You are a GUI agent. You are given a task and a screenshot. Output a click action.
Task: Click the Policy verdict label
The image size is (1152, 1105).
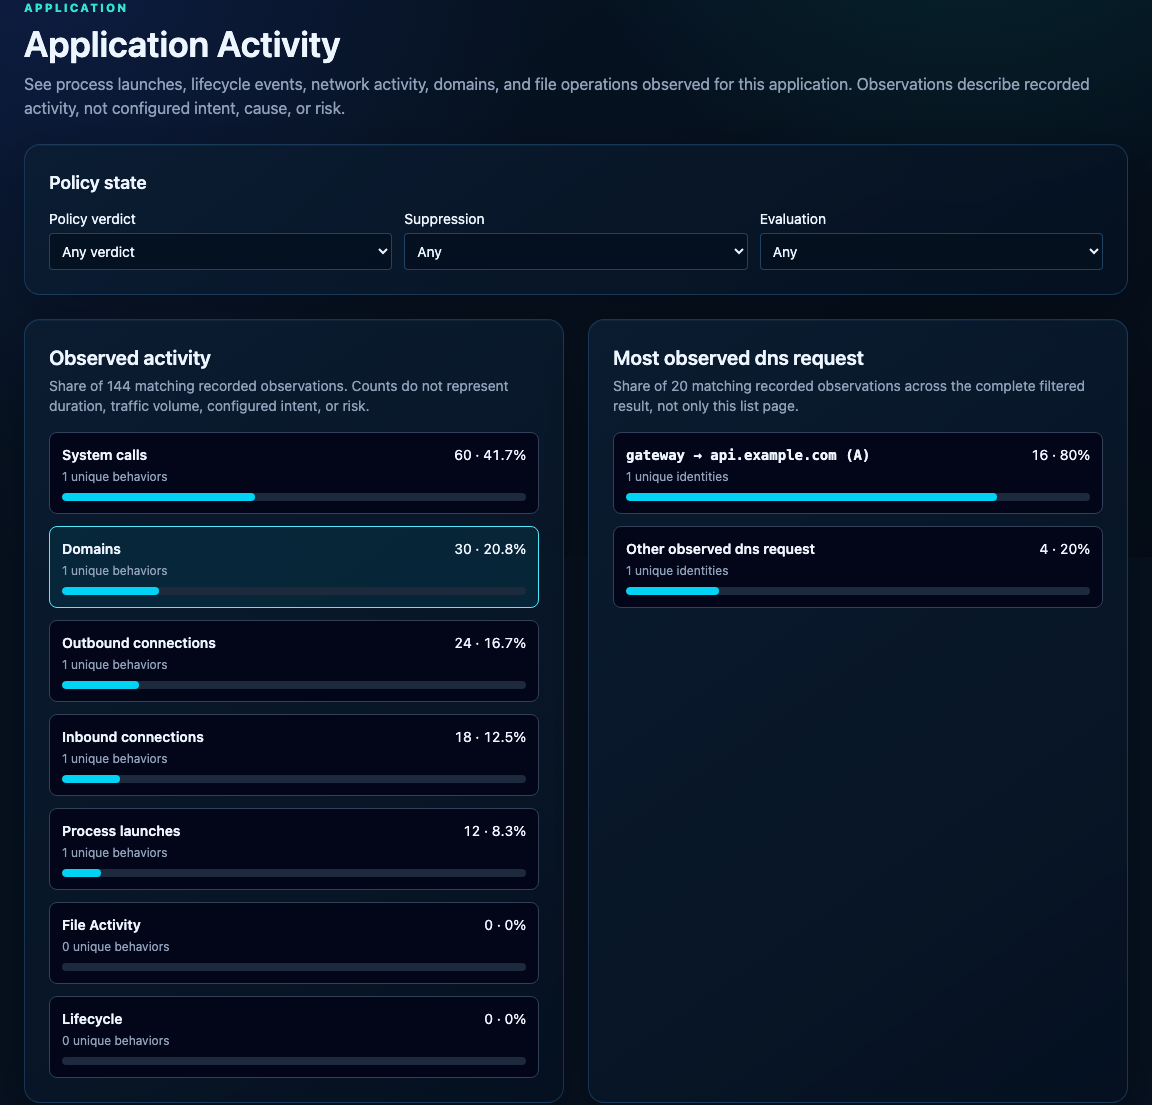93,219
